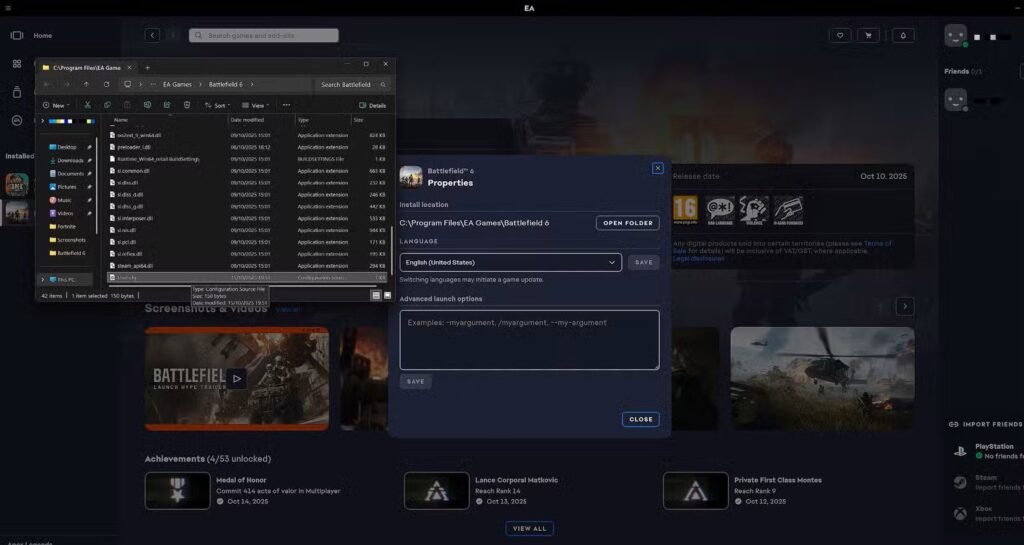Screen dimensions: 1024x545
Task: Expand the top navigation pane account node
Action: [x=43, y=121]
